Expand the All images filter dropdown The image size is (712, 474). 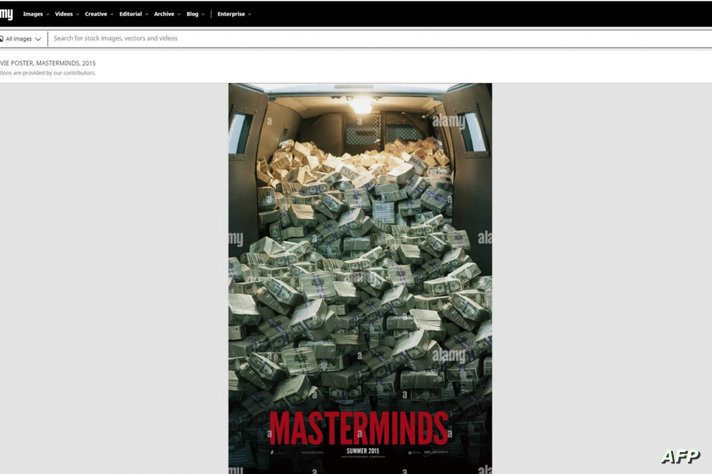(x=21, y=39)
